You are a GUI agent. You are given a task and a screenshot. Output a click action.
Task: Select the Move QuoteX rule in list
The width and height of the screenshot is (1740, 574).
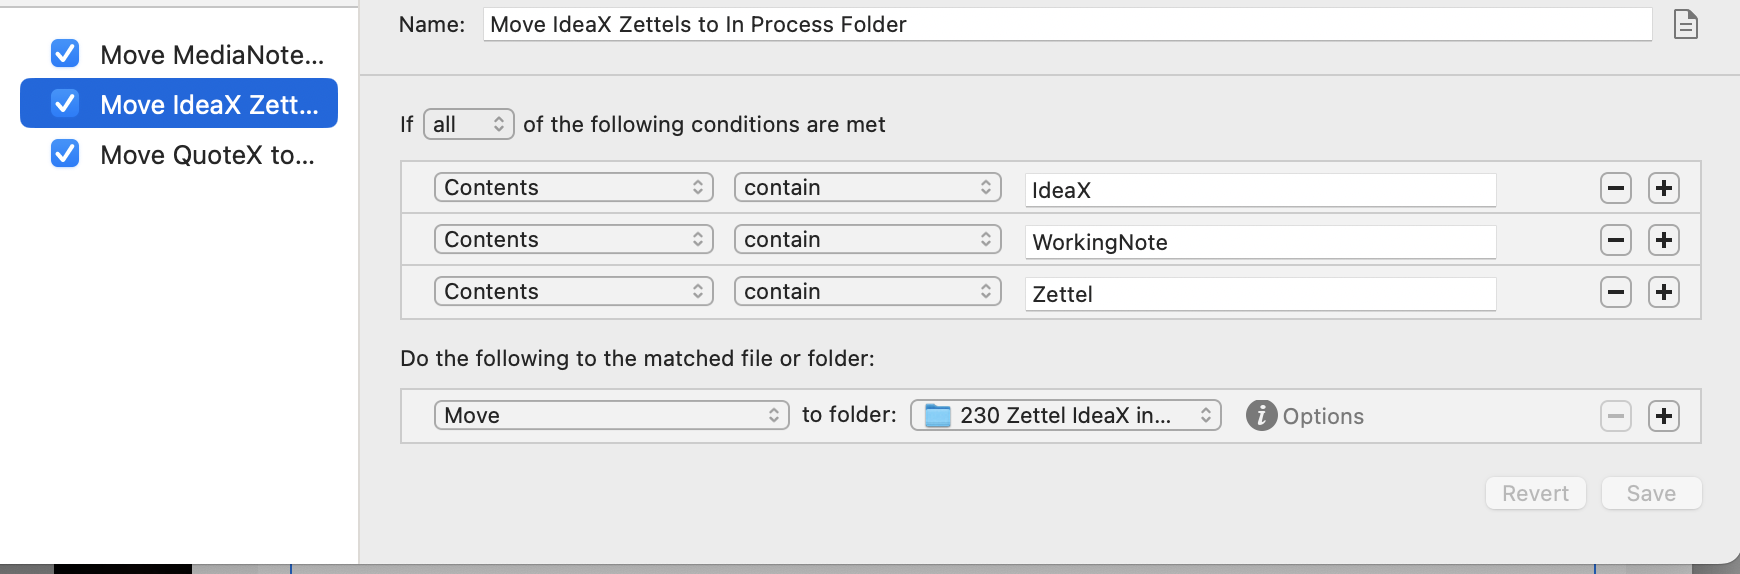(207, 155)
